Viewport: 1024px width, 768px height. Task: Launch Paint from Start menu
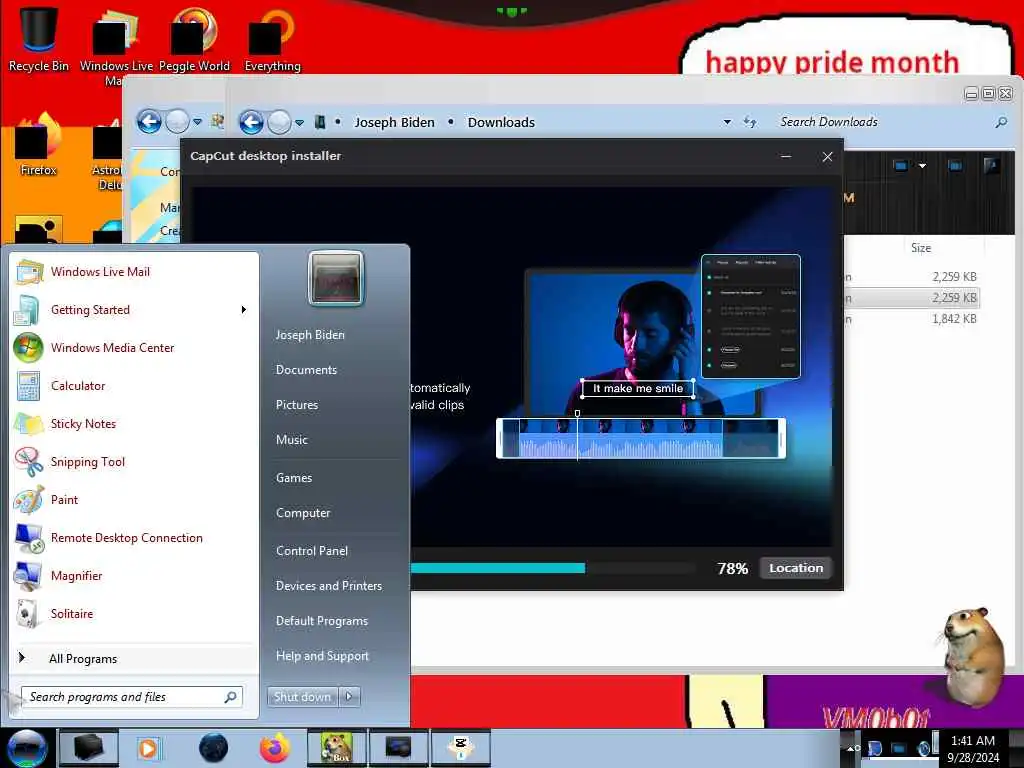(135, 500)
